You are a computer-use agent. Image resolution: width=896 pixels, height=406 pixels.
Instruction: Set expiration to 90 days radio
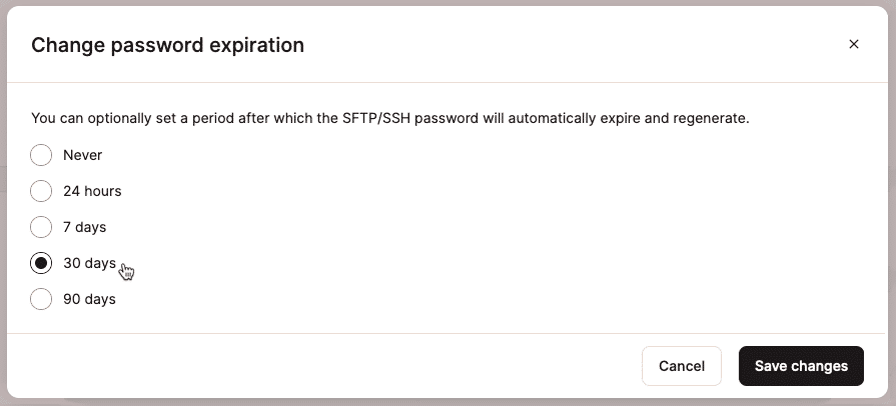coord(41,299)
